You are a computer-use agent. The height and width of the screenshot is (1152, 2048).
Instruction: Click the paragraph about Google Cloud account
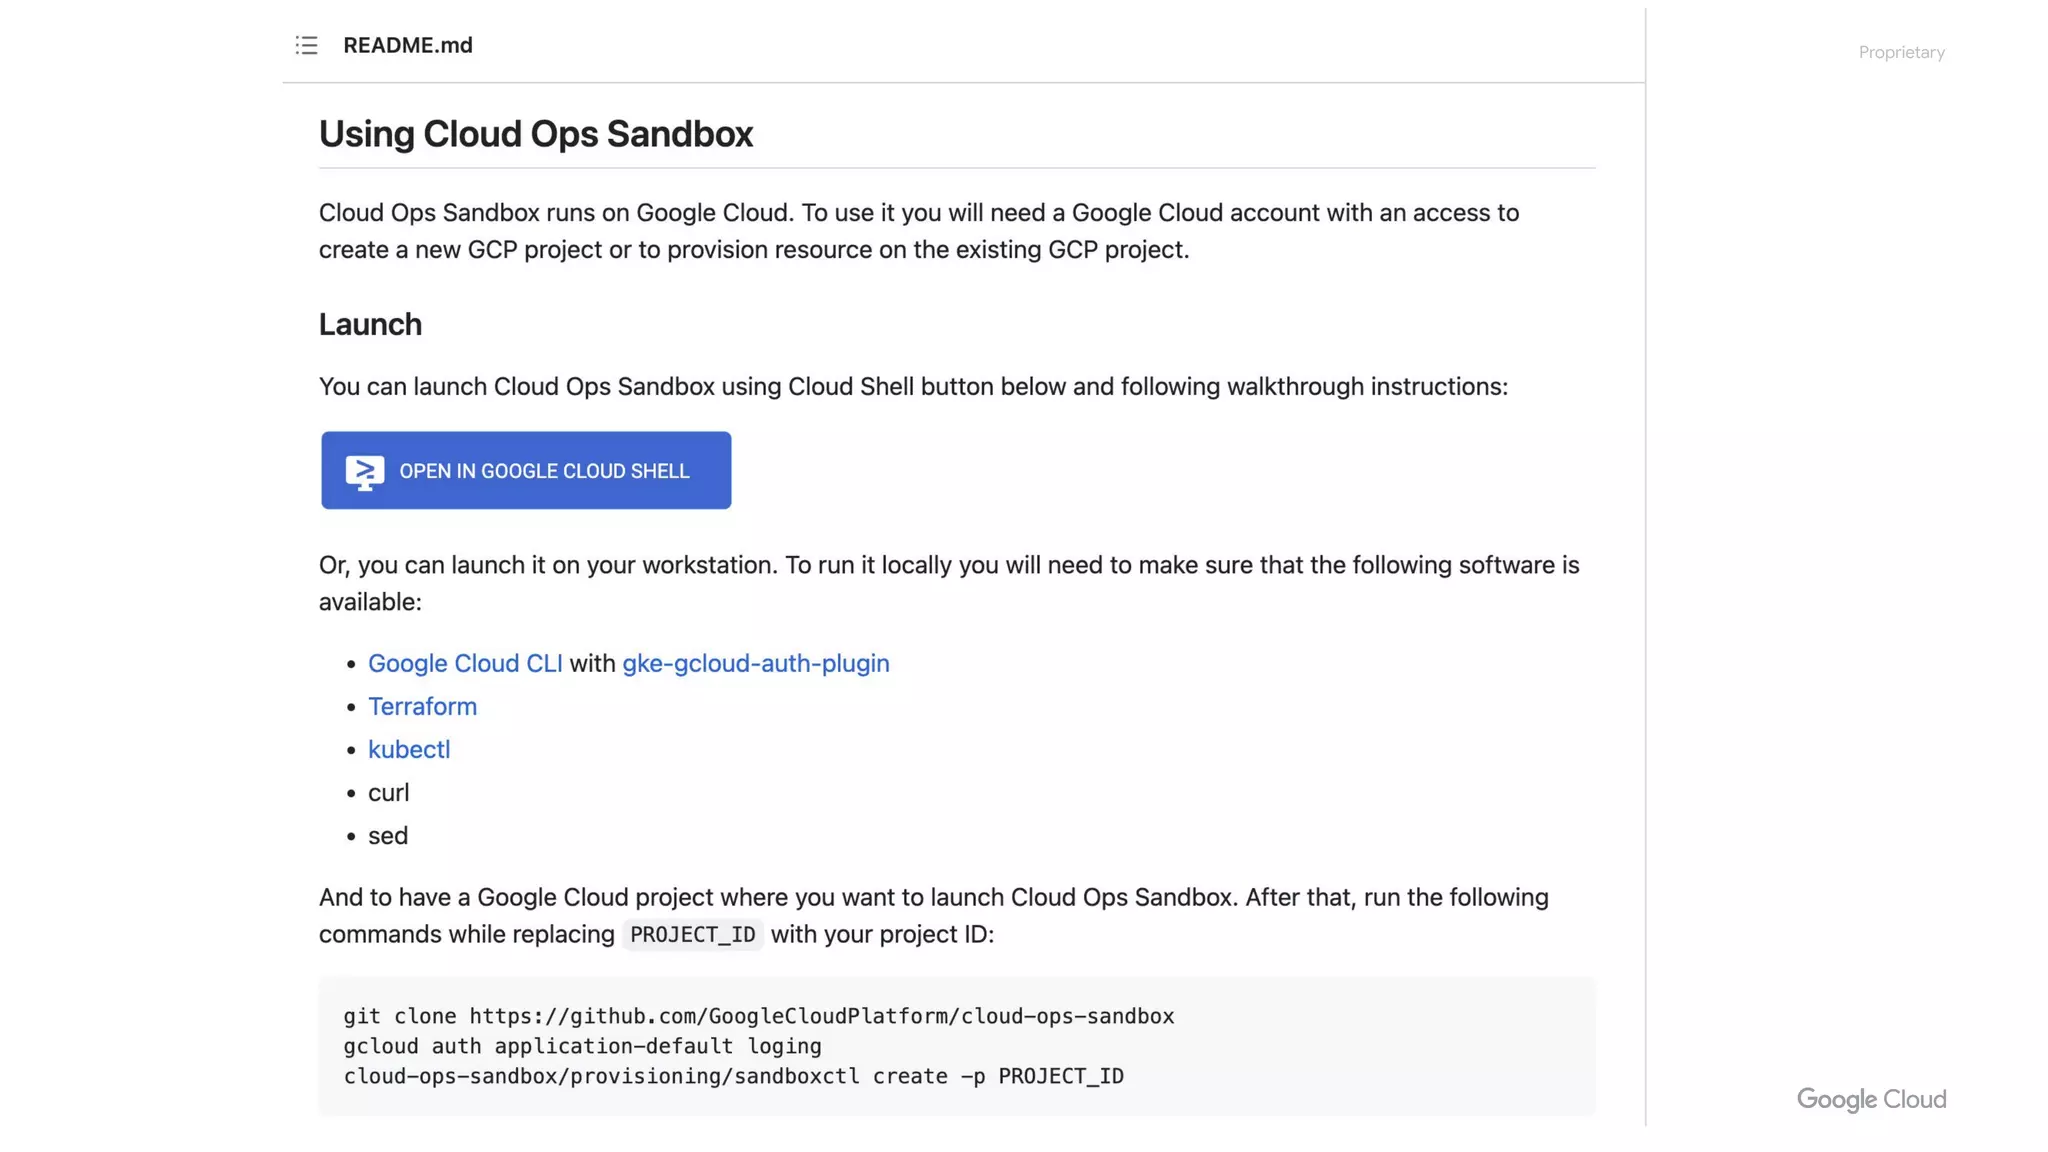click(x=918, y=232)
